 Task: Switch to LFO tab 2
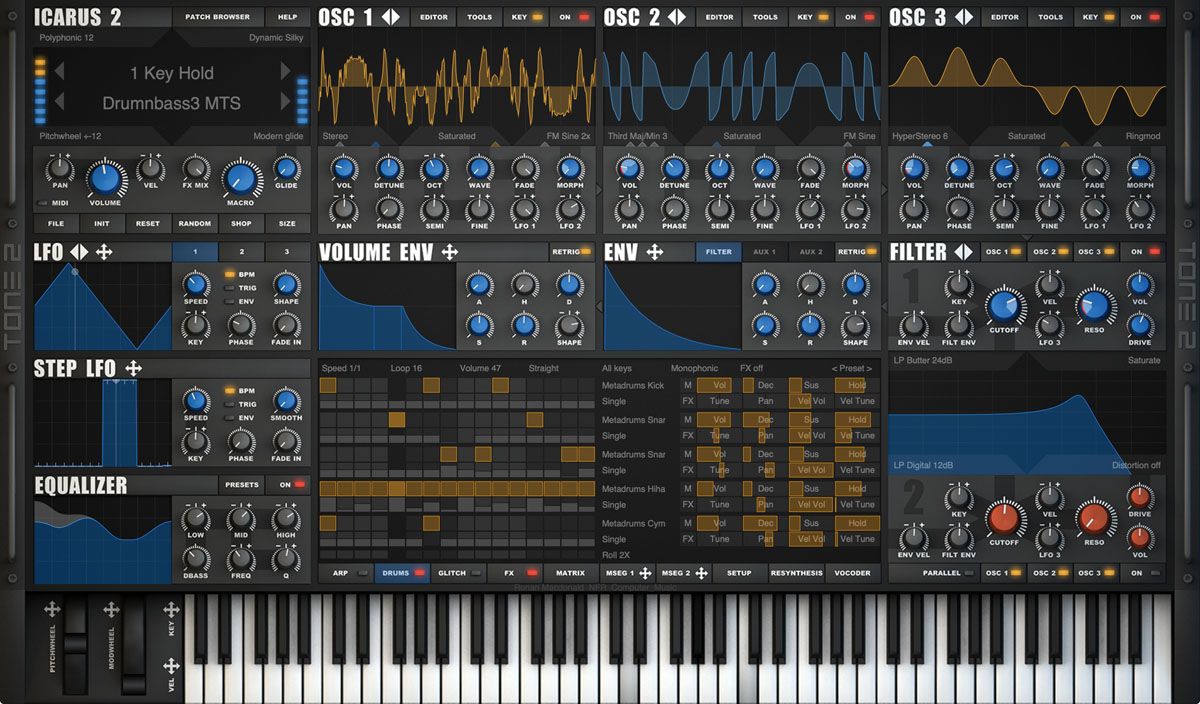[241, 252]
